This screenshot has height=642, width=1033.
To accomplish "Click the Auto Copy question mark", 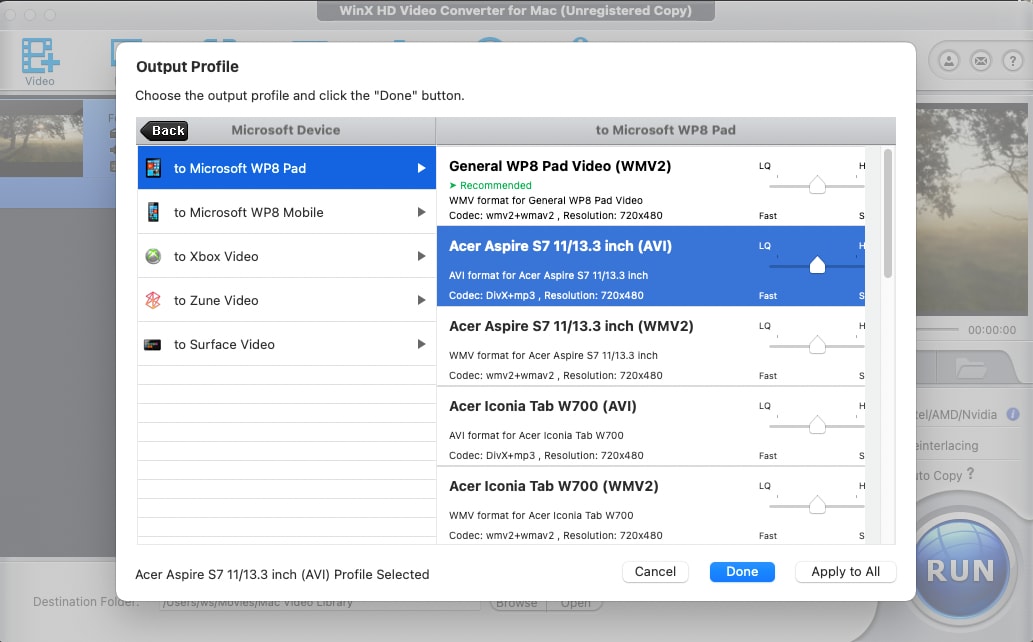I will click(x=970, y=474).
